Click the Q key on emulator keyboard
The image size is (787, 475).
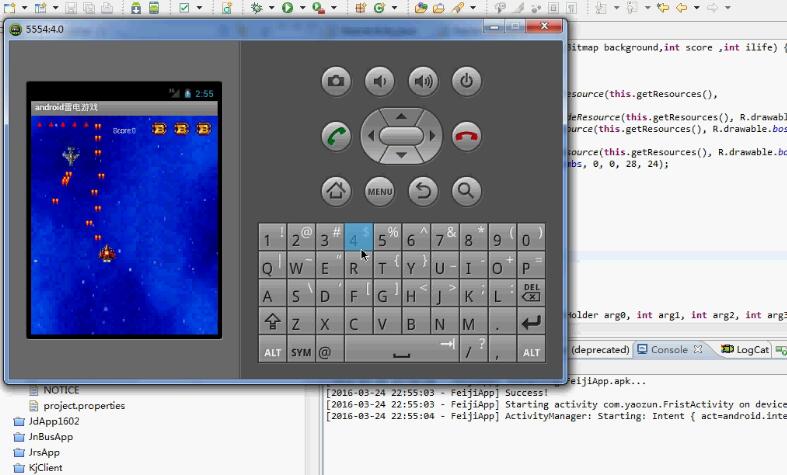tap(273, 265)
